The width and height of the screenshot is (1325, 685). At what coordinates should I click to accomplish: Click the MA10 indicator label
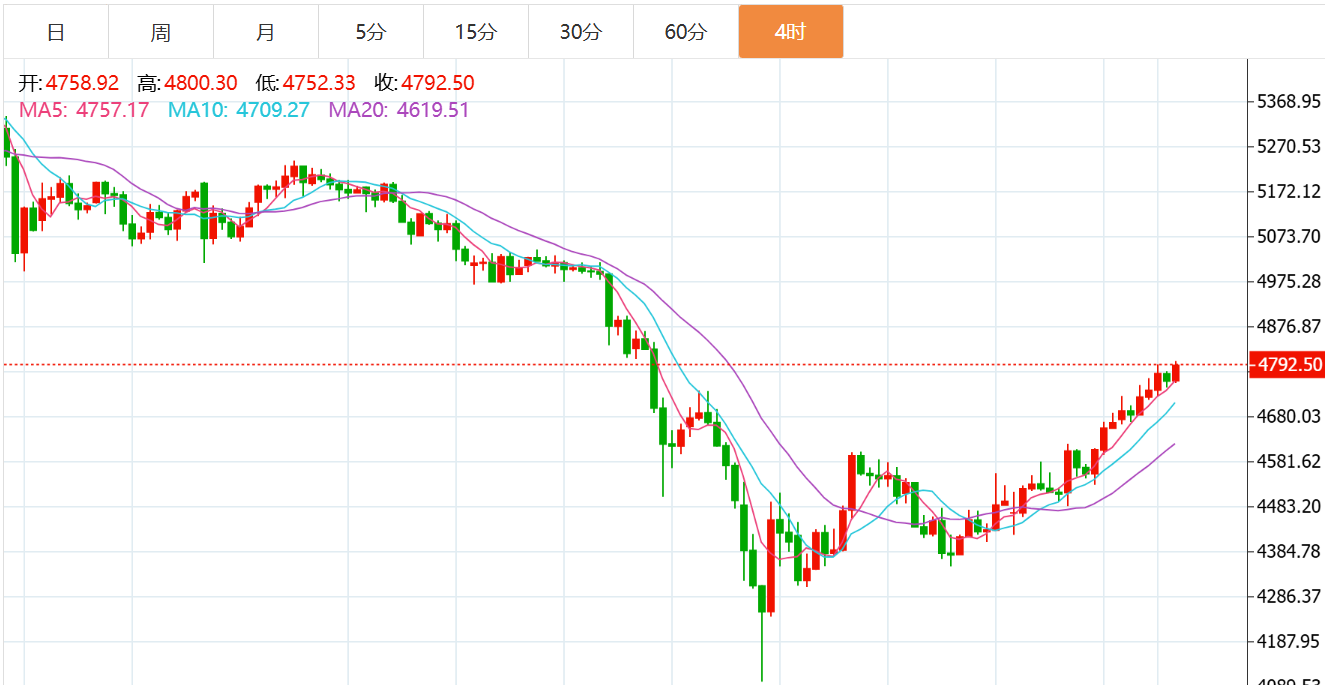point(239,110)
